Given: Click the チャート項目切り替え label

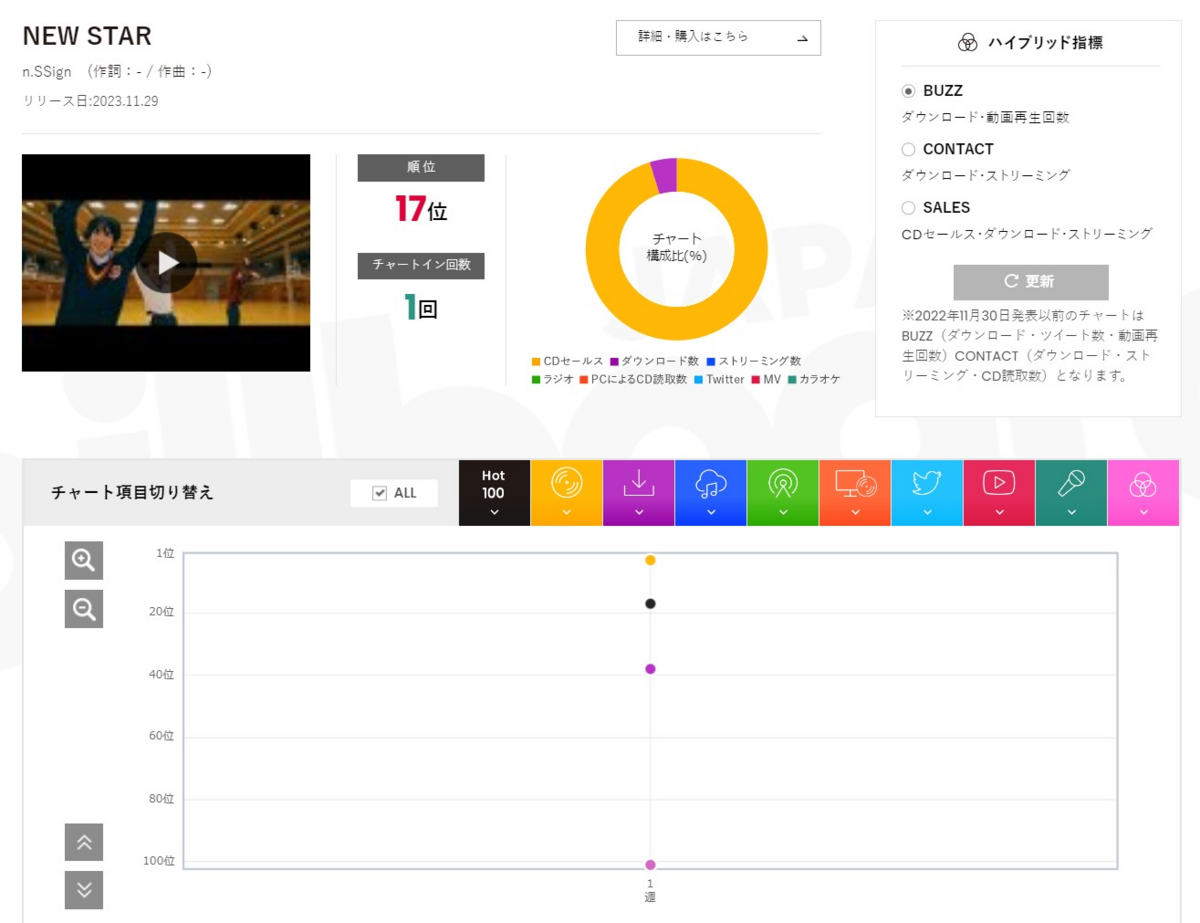Looking at the screenshot, I should (132, 493).
